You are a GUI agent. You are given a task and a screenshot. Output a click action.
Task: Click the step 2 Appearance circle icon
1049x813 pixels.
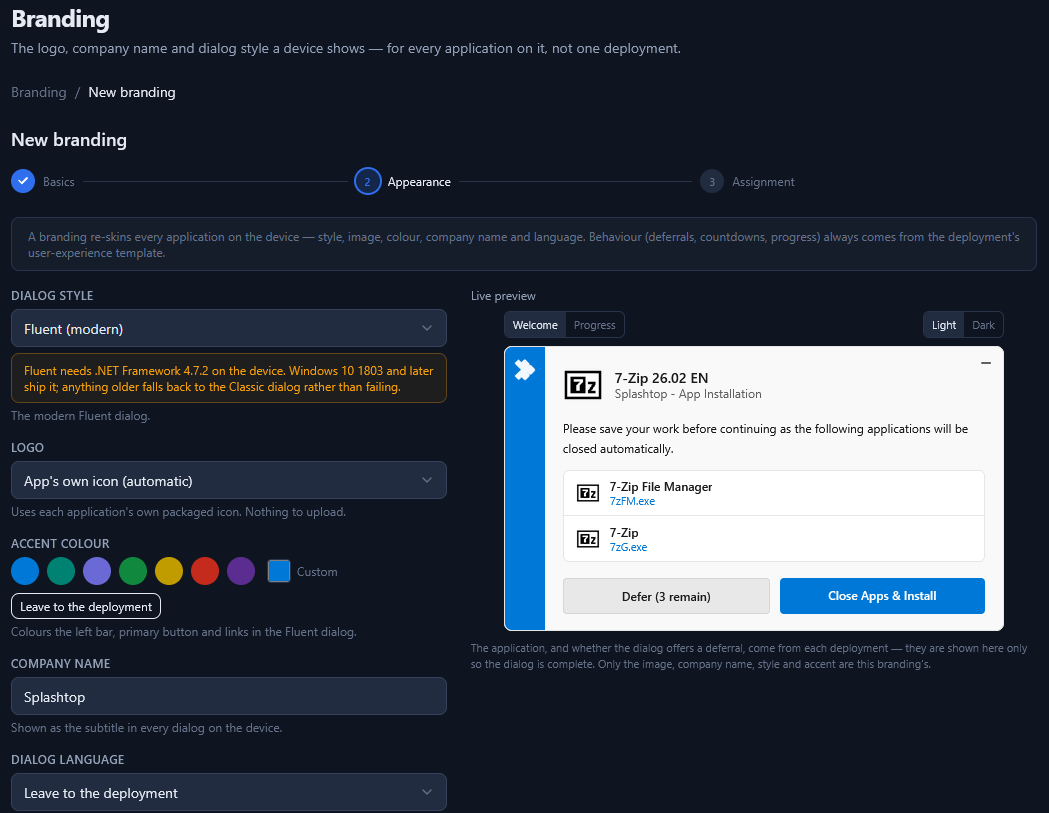click(x=367, y=181)
